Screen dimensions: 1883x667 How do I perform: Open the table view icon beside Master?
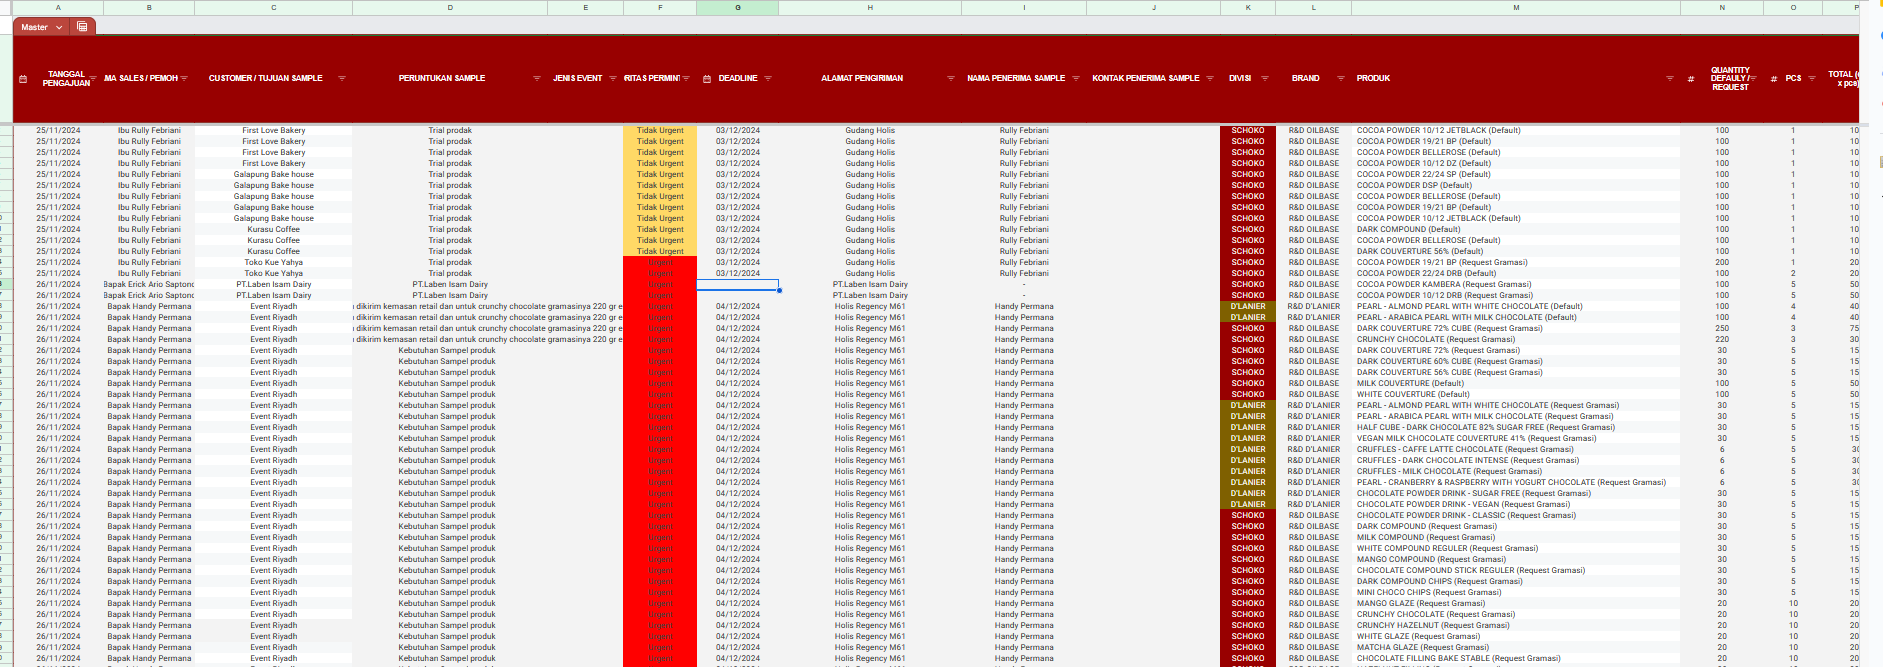pos(82,27)
